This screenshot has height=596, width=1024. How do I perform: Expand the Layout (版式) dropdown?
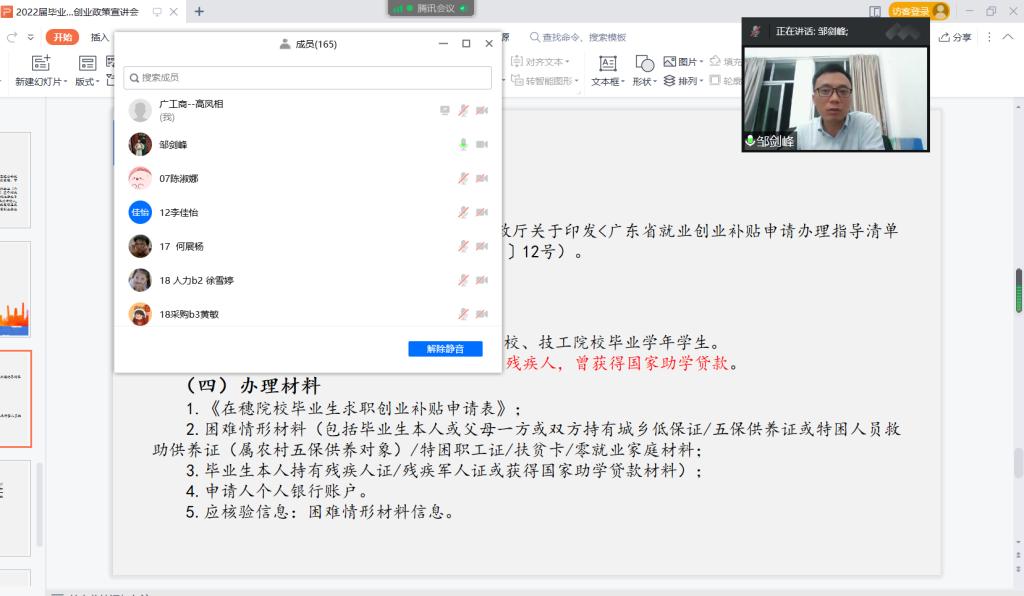88,82
